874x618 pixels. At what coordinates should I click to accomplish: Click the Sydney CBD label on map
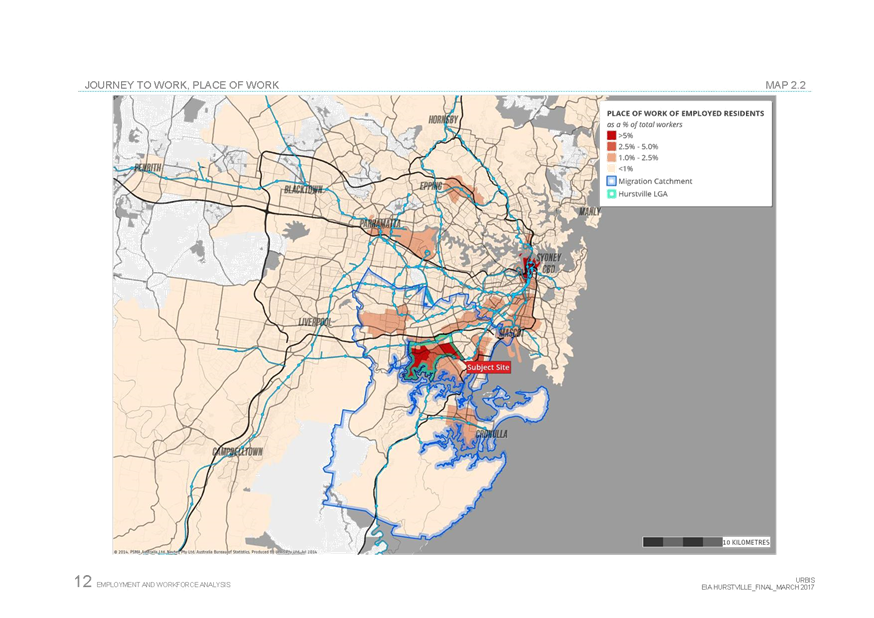coord(549,262)
